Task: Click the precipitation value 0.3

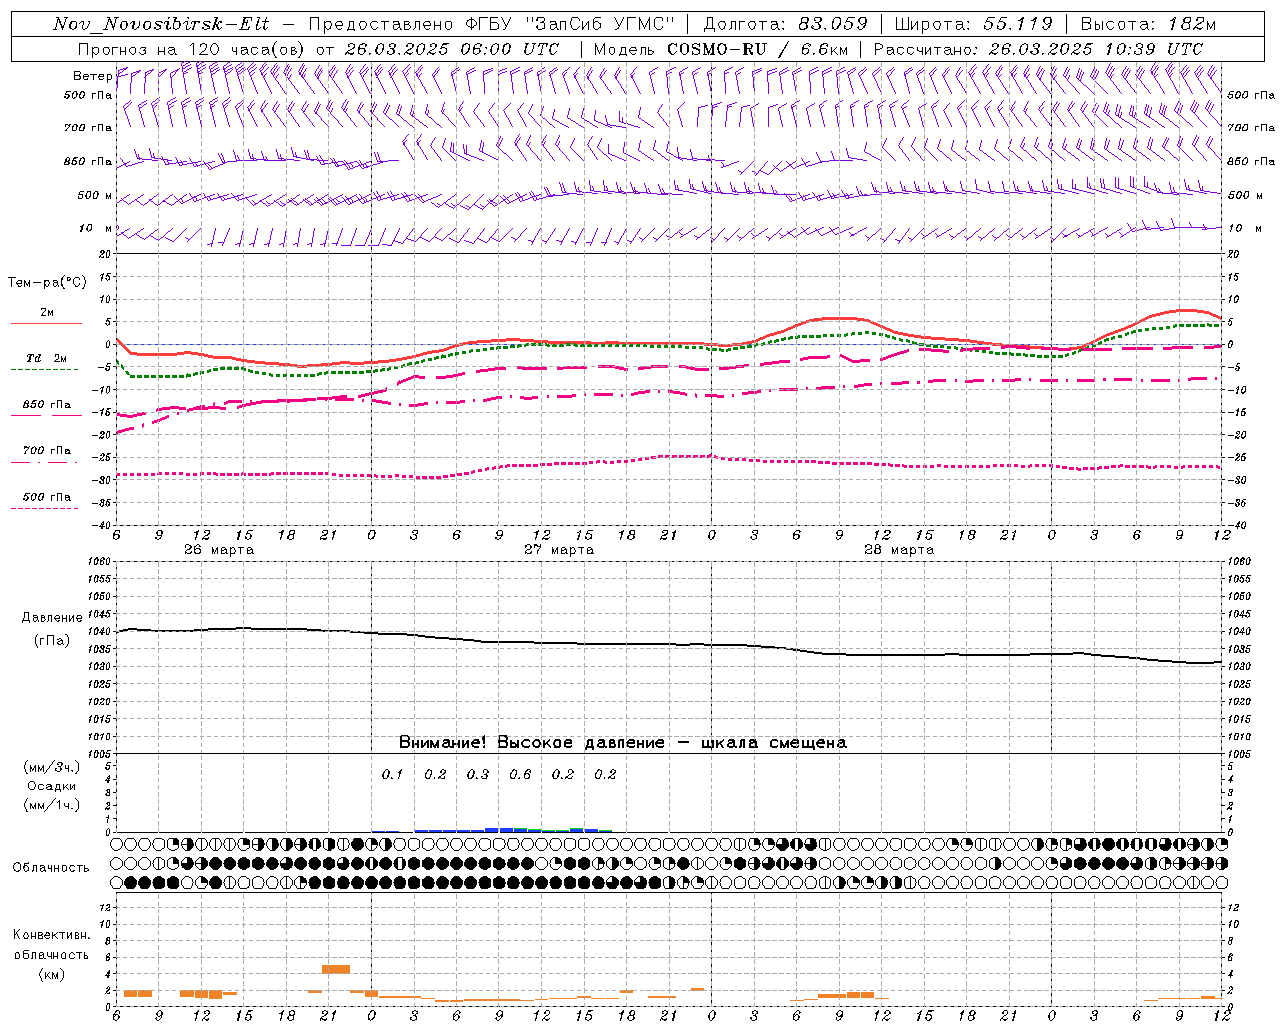Action: (x=478, y=774)
